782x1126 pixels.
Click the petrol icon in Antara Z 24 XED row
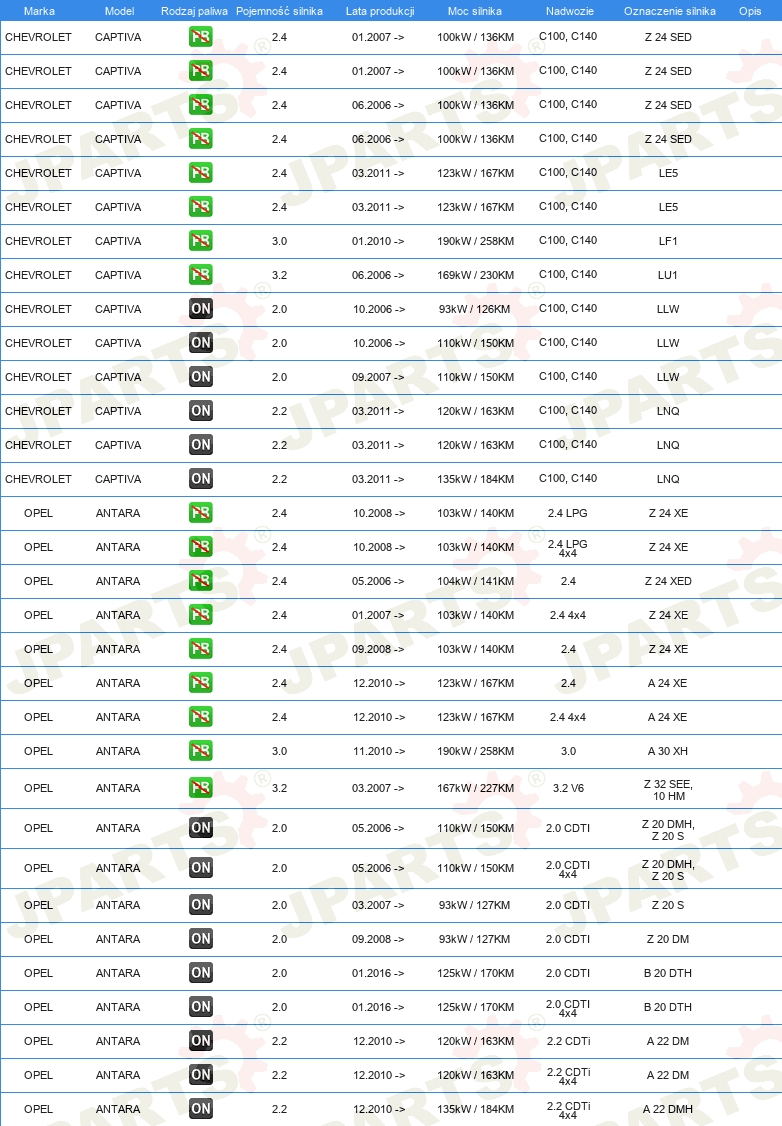200,580
